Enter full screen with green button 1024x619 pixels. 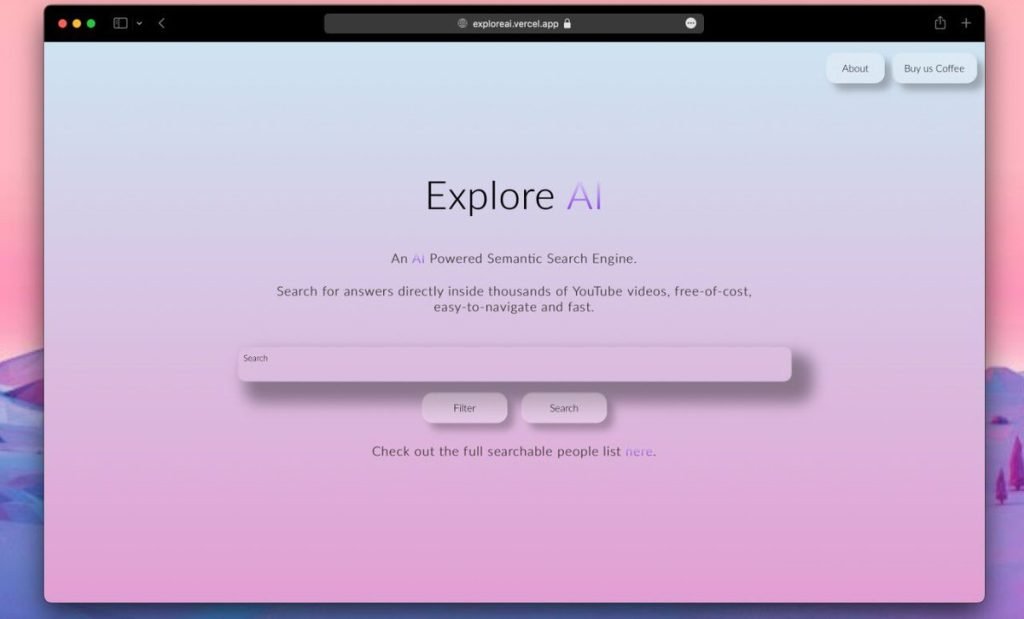[x=91, y=23]
